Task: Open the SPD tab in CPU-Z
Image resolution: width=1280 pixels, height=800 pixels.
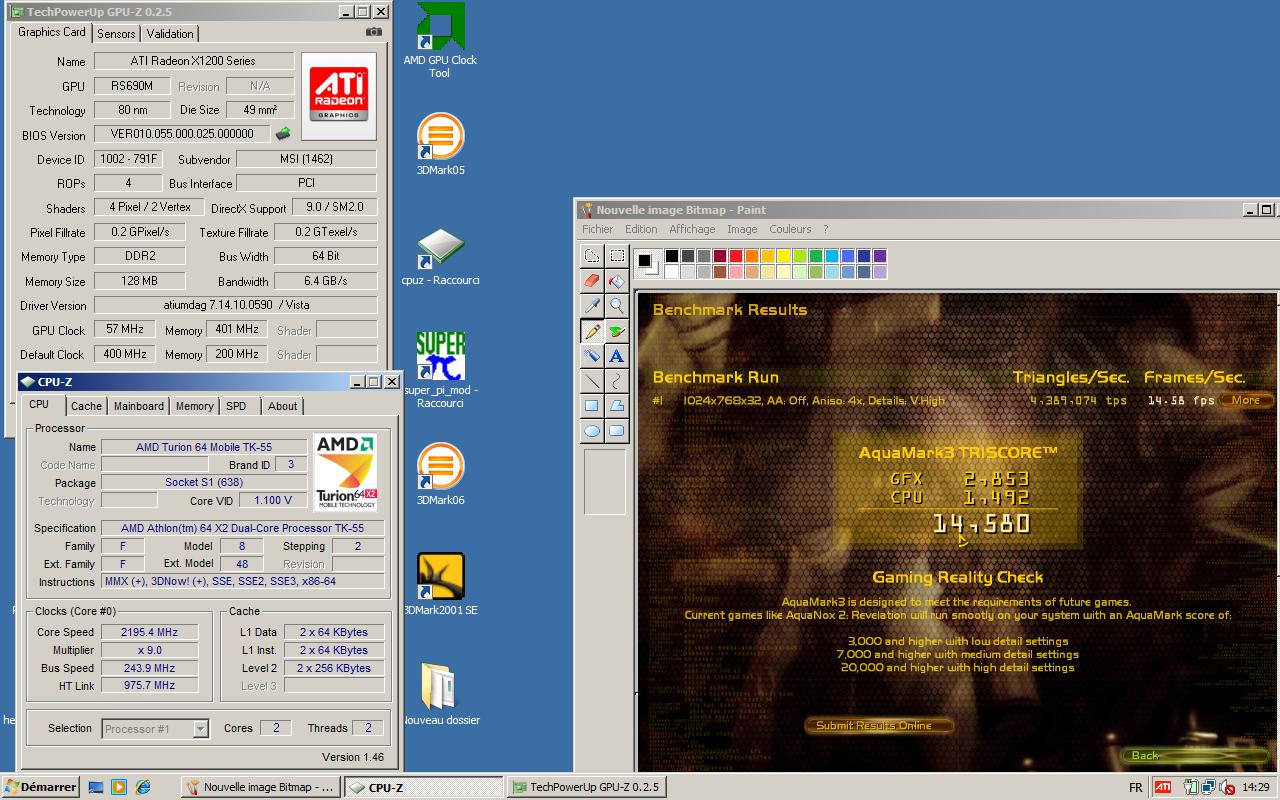Action: [236, 406]
